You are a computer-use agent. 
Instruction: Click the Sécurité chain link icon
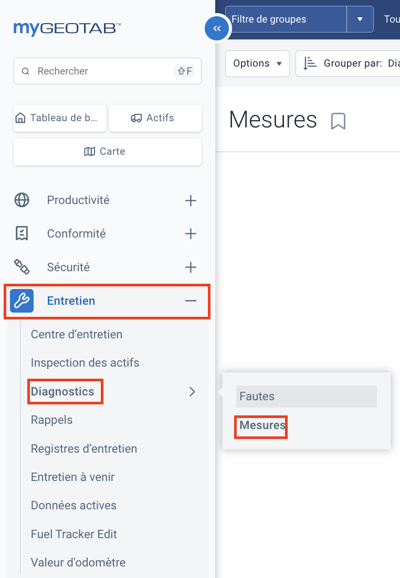(x=22, y=267)
